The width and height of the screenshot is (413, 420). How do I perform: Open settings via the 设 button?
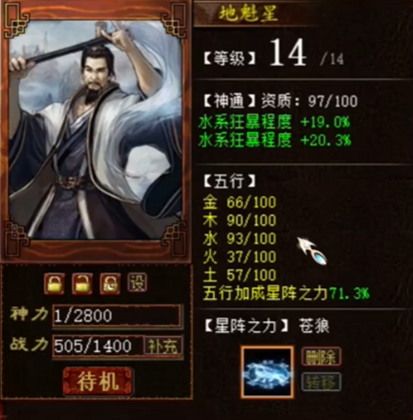pos(137,283)
